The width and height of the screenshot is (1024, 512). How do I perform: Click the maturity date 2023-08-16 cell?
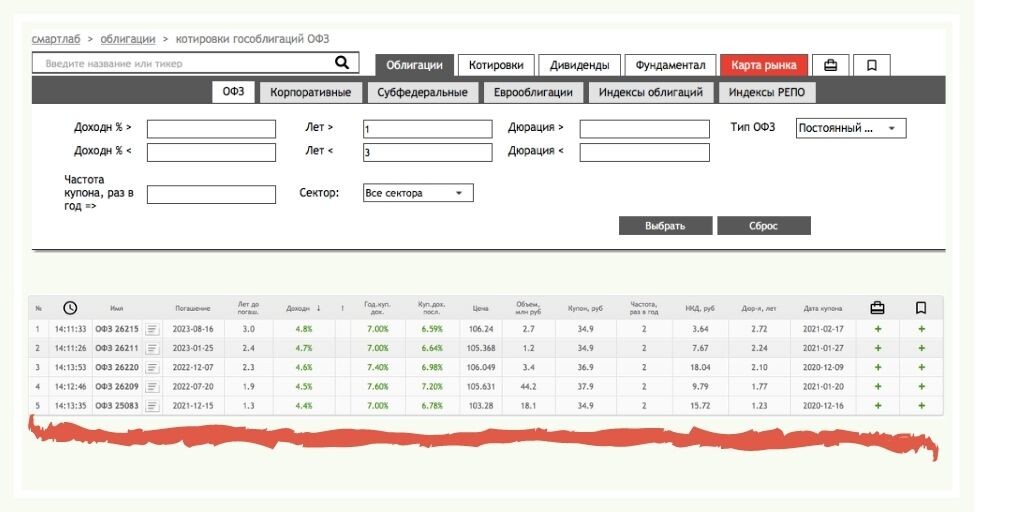click(193, 329)
